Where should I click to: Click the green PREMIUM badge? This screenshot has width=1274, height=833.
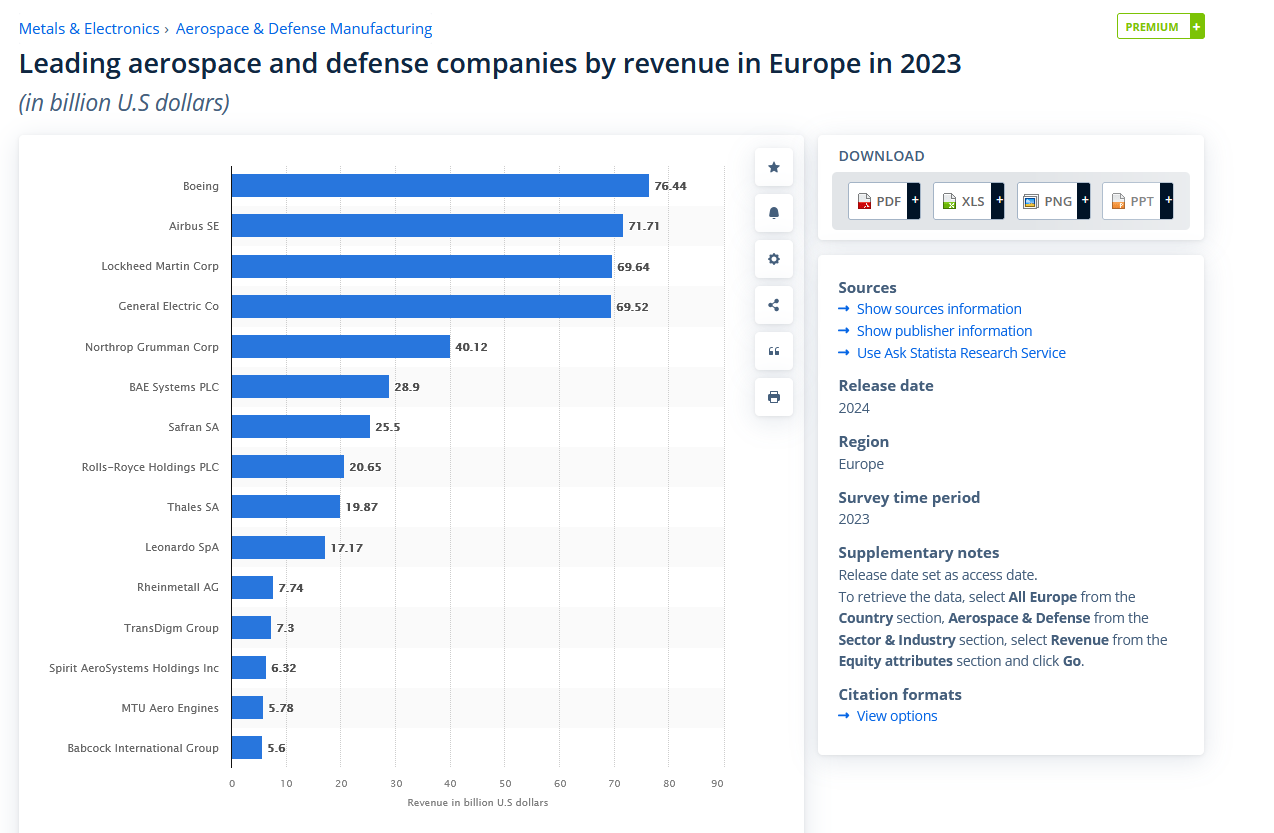(x=1159, y=27)
